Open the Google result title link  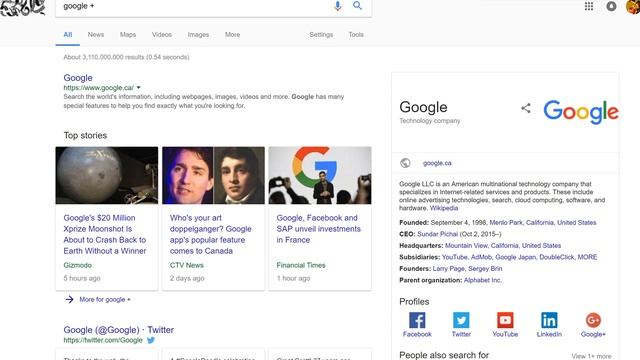point(78,78)
